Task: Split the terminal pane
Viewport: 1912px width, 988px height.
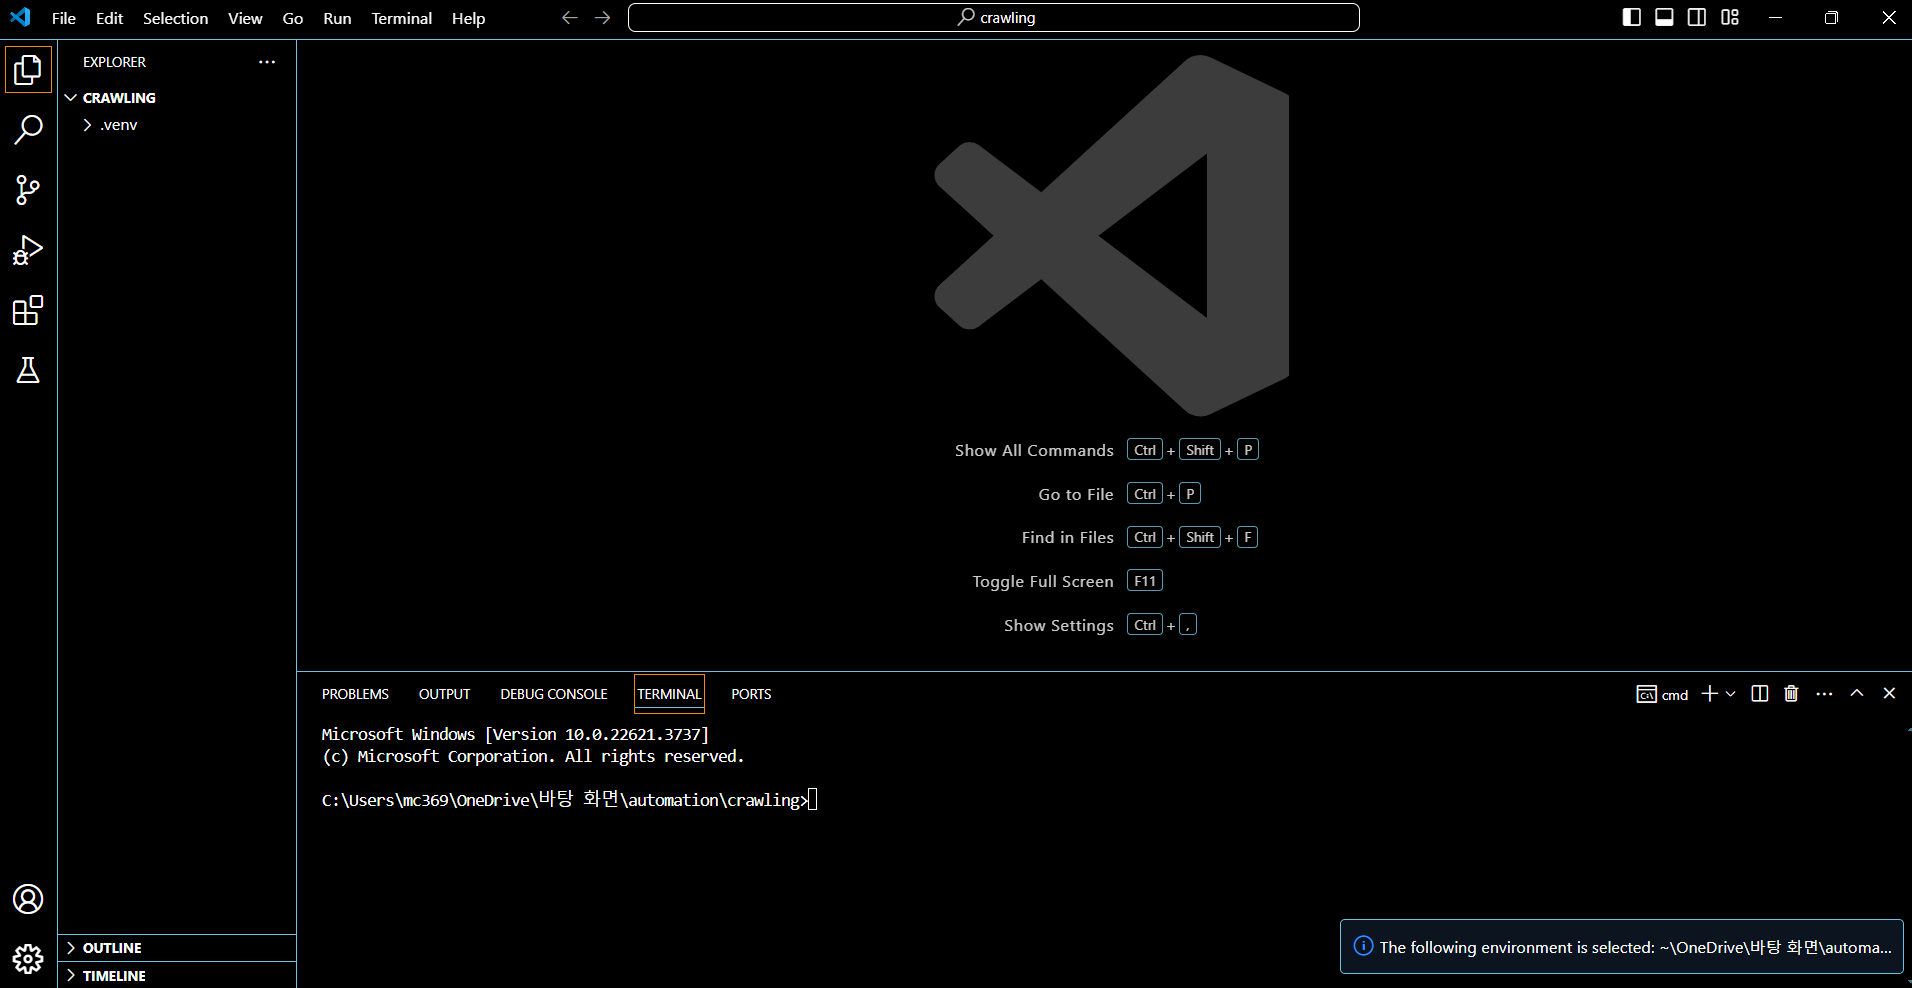Action: pos(1760,694)
